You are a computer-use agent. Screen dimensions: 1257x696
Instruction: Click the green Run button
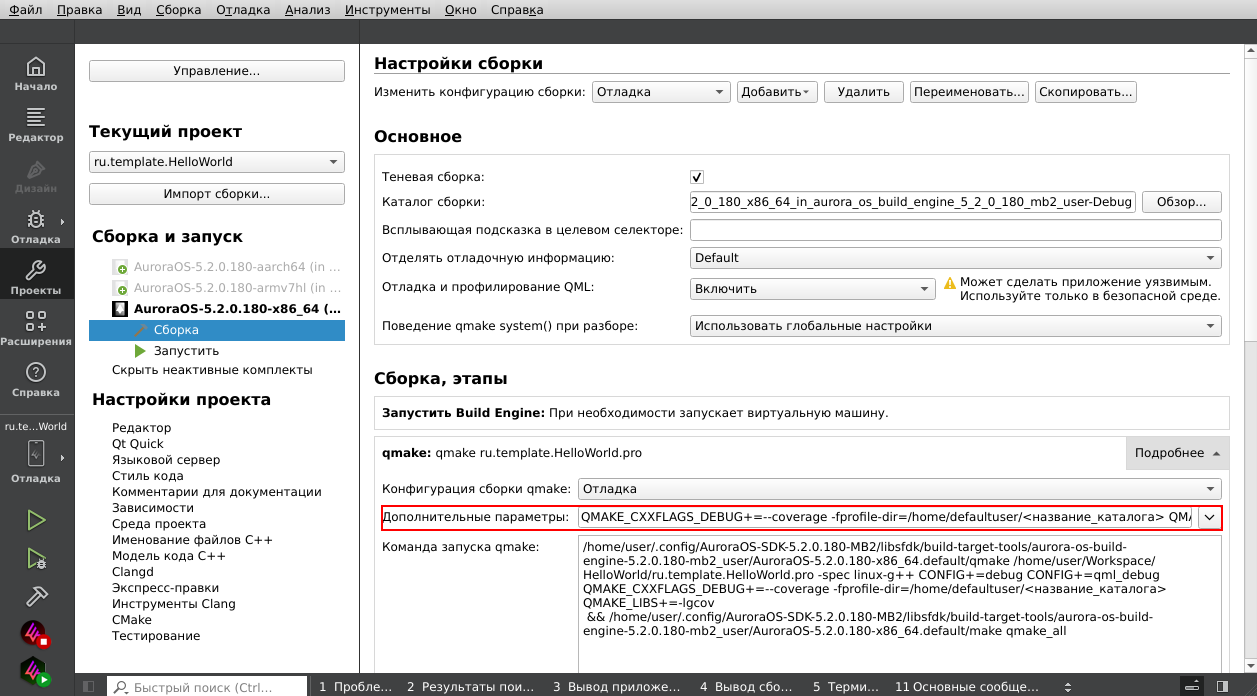[36, 520]
